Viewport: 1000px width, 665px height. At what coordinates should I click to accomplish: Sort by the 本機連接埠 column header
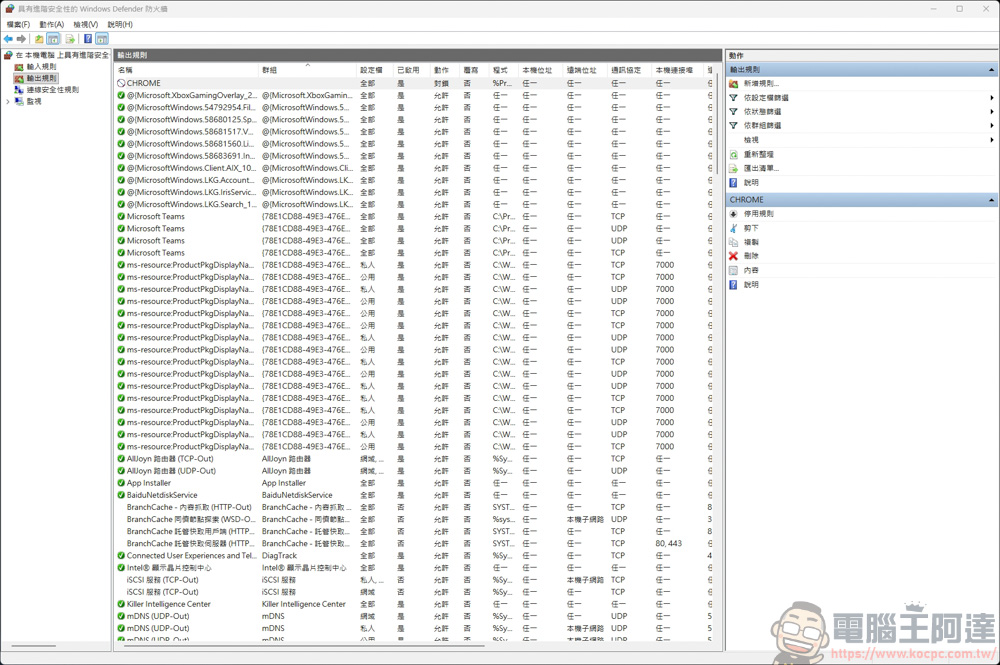pyautogui.click(x=678, y=70)
